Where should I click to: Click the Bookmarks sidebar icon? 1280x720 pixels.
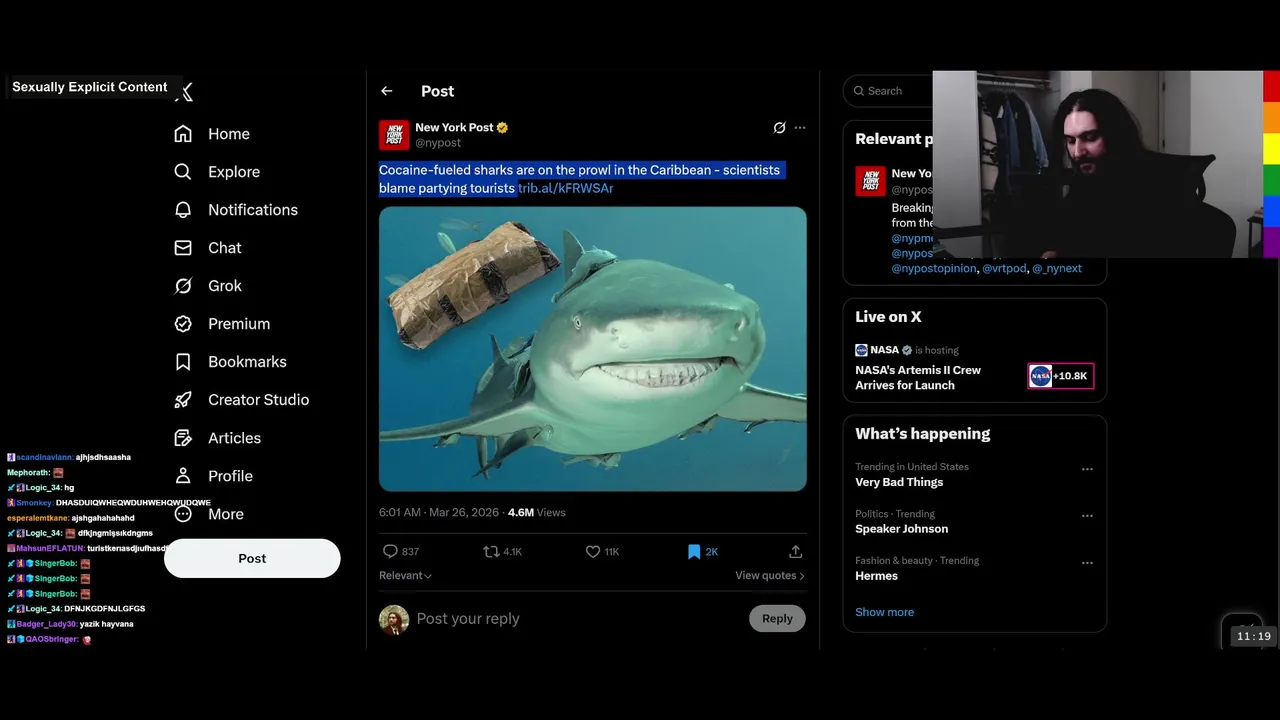(183, 362)
